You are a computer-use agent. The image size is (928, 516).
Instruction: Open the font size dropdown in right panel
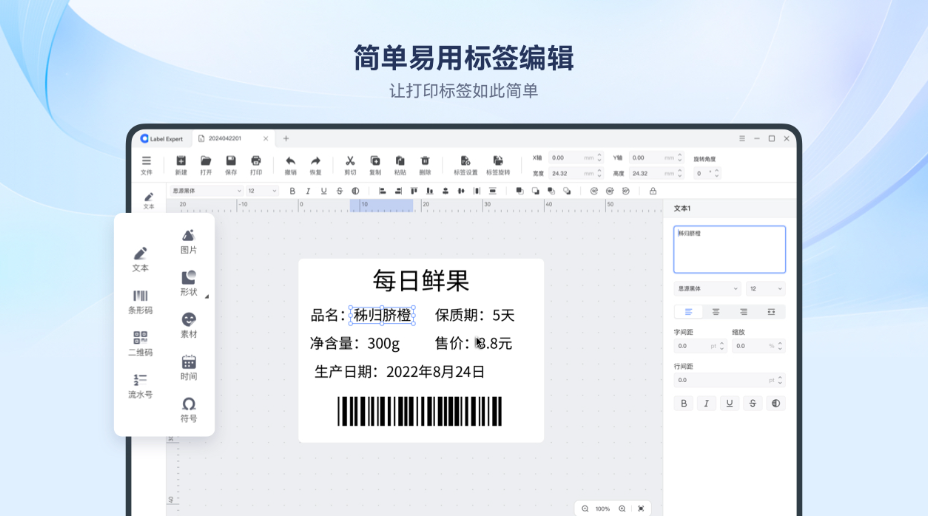coord(766,289)
